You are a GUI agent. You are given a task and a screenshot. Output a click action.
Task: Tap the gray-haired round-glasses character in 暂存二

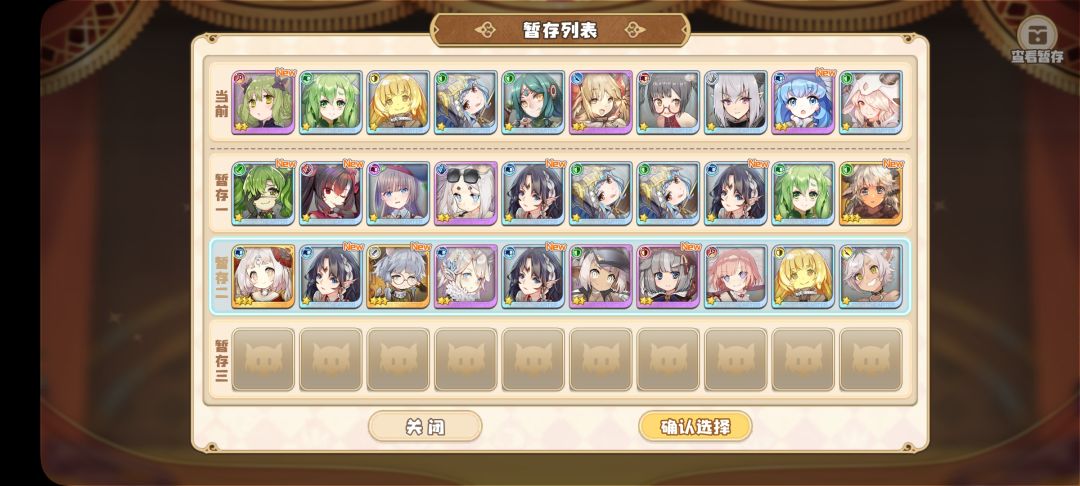[398, 276]
